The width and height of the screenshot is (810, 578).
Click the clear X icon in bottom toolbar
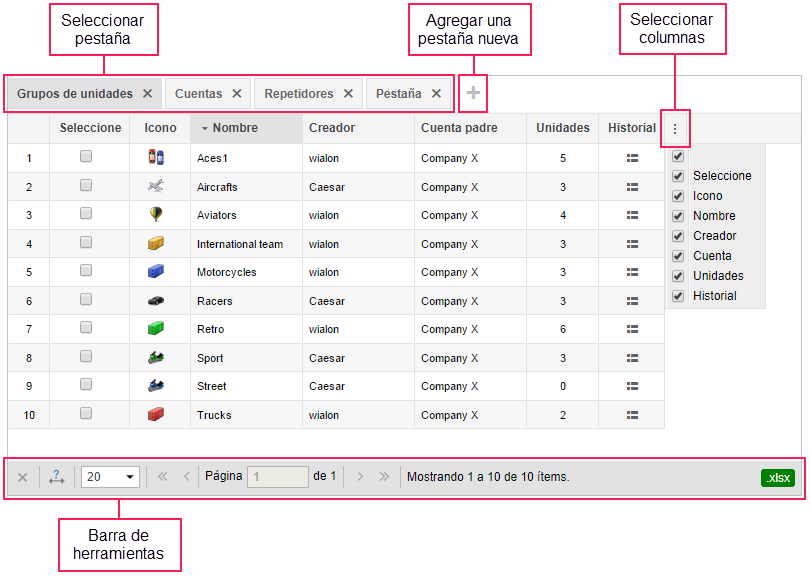tap(23, 477)
